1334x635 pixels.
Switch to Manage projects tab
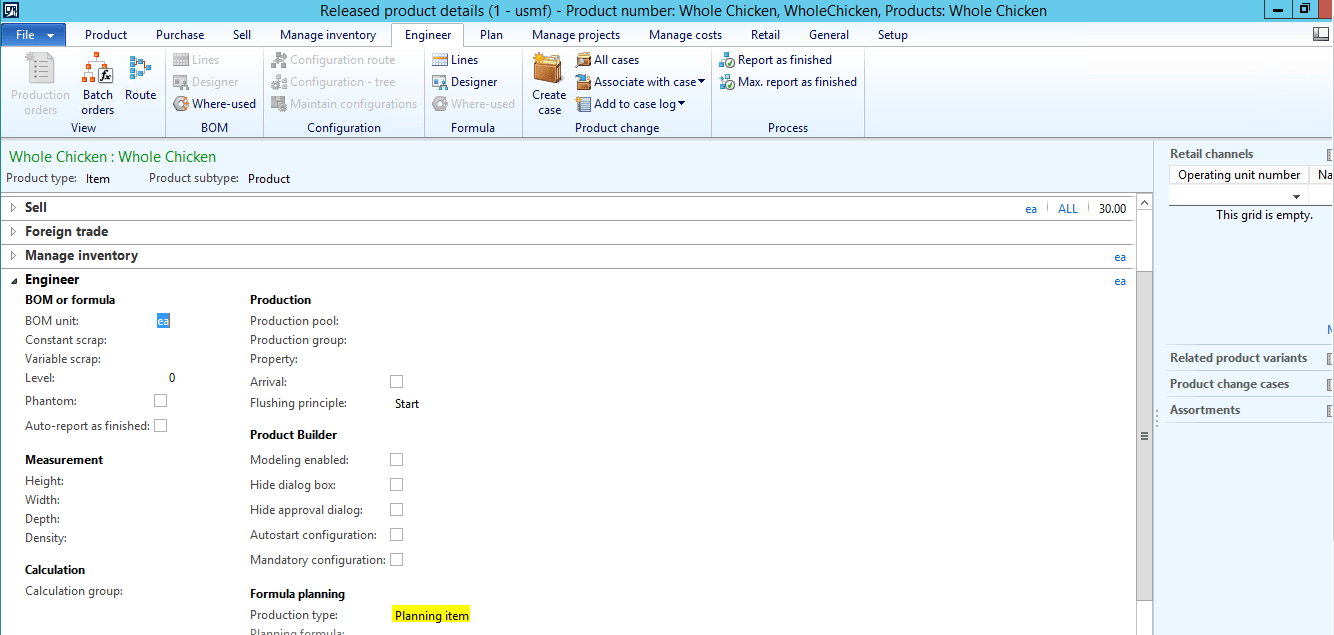[x=576, y=35]
